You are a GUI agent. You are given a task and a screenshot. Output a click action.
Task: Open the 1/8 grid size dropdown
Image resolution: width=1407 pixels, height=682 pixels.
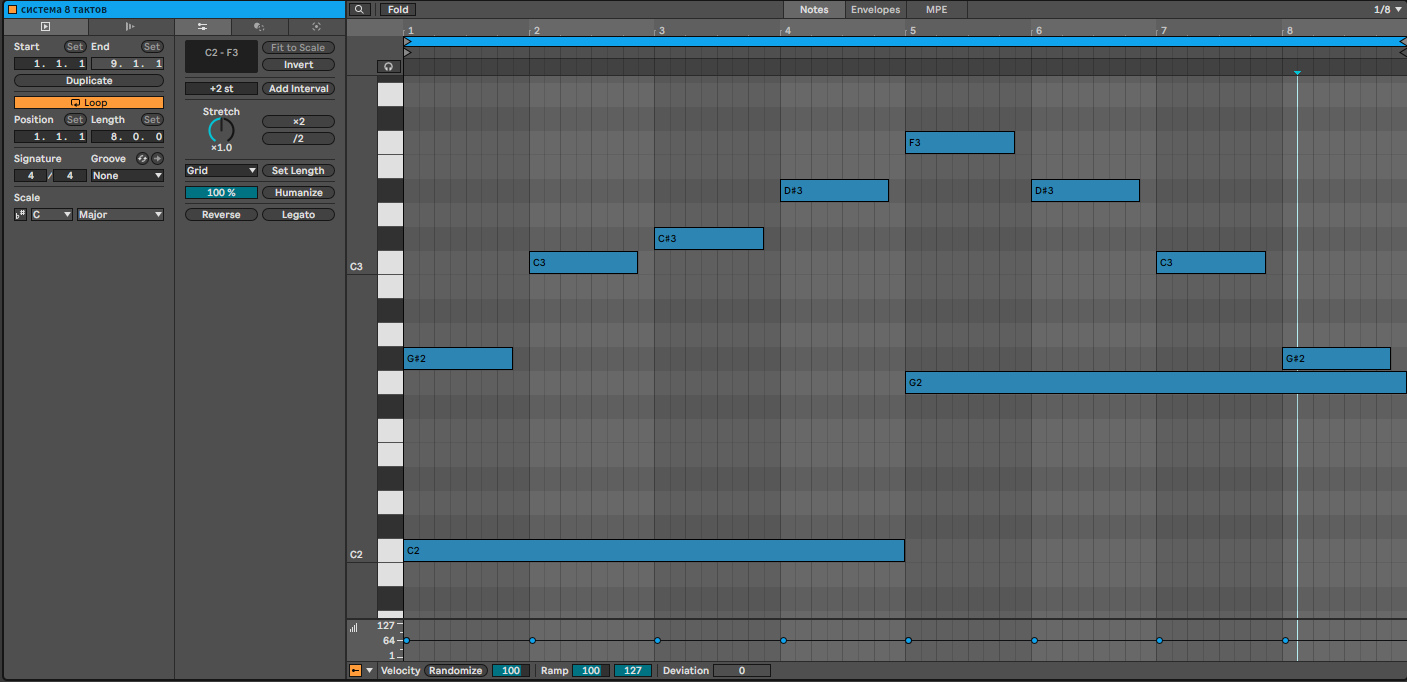pyautogui.click(x=1388, y=9)
